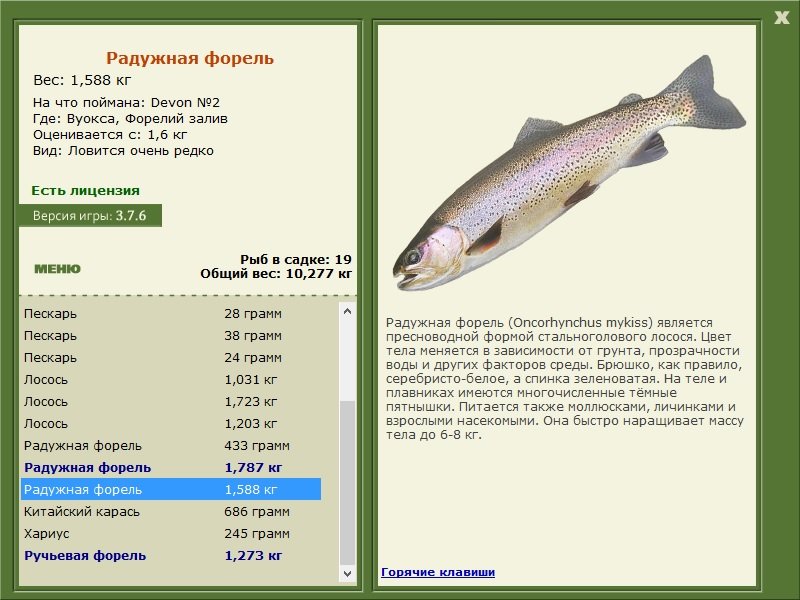
Task: Select Лосось 1,723 кг row
Action: click(x=170, y=402)
